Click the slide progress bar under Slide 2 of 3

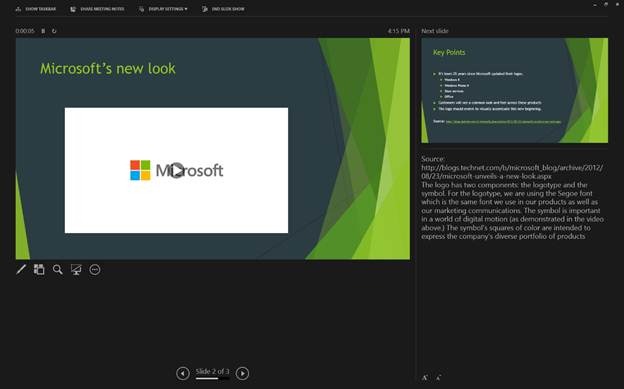pos(213,378)
